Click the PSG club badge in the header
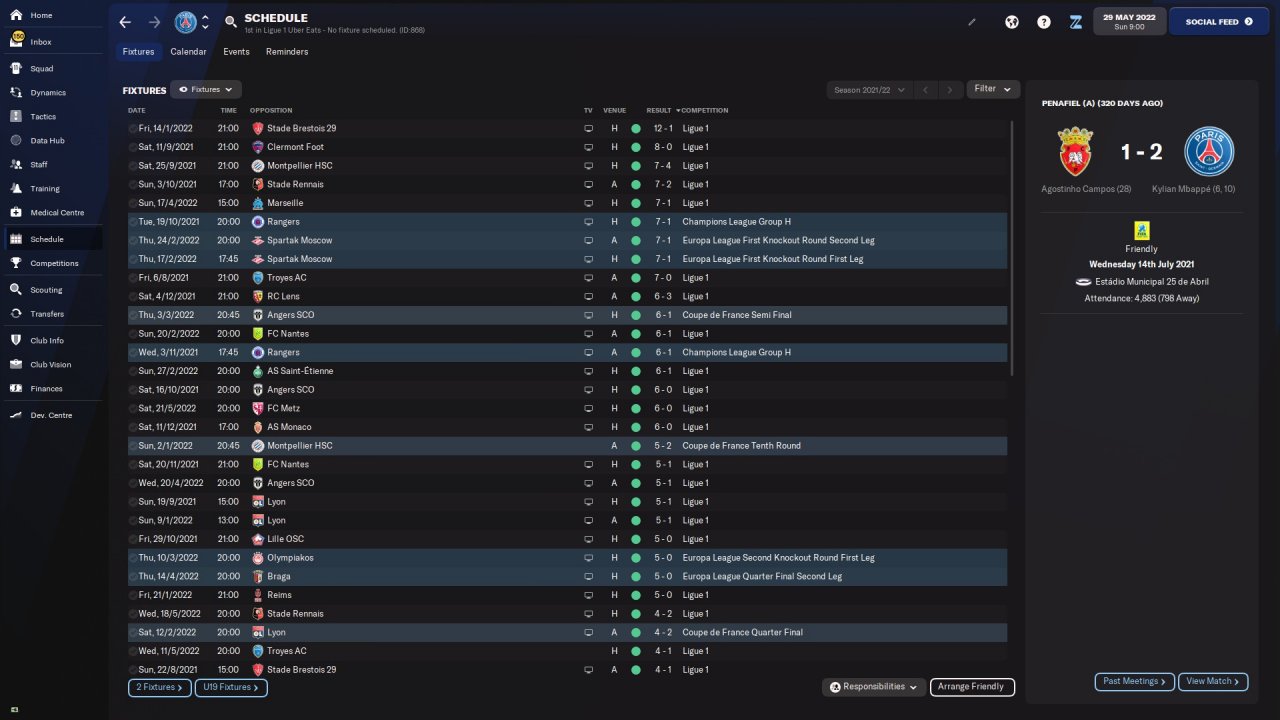The height and width of the screenshot is (720, 1280). pyautogui.click(x=186, y=22)
